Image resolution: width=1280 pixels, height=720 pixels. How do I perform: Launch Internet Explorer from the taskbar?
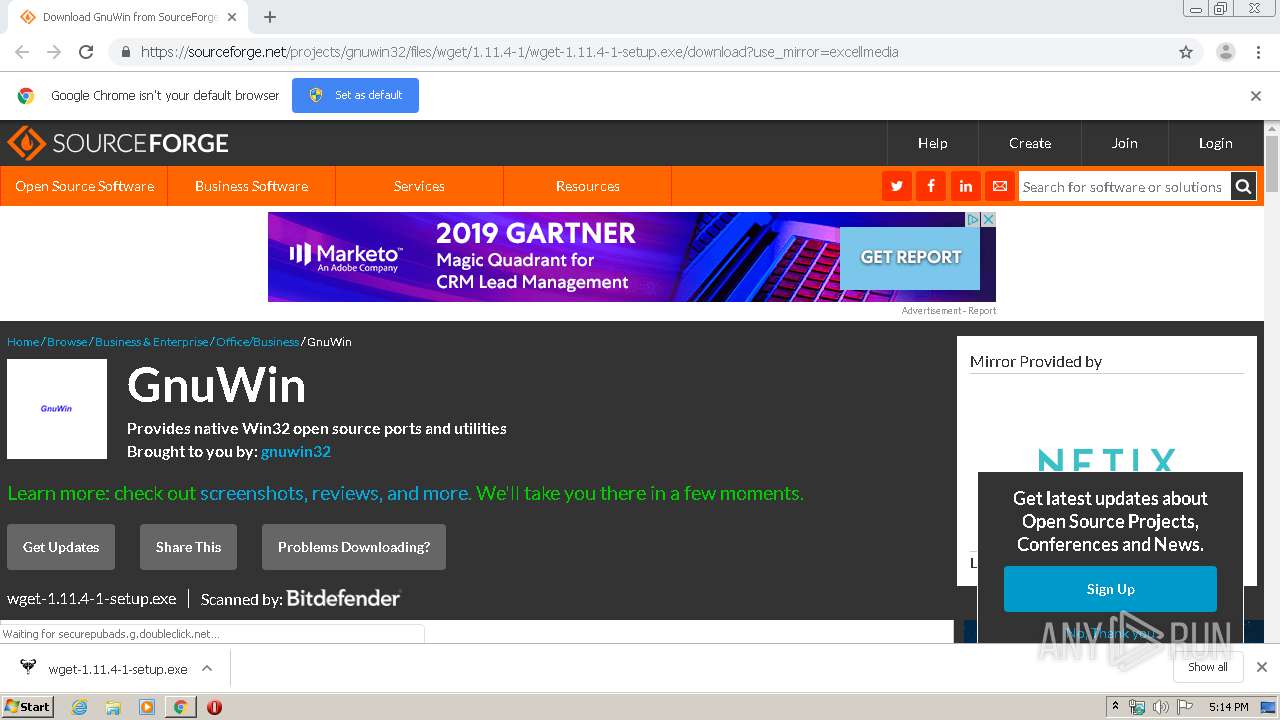click(79, 707)
